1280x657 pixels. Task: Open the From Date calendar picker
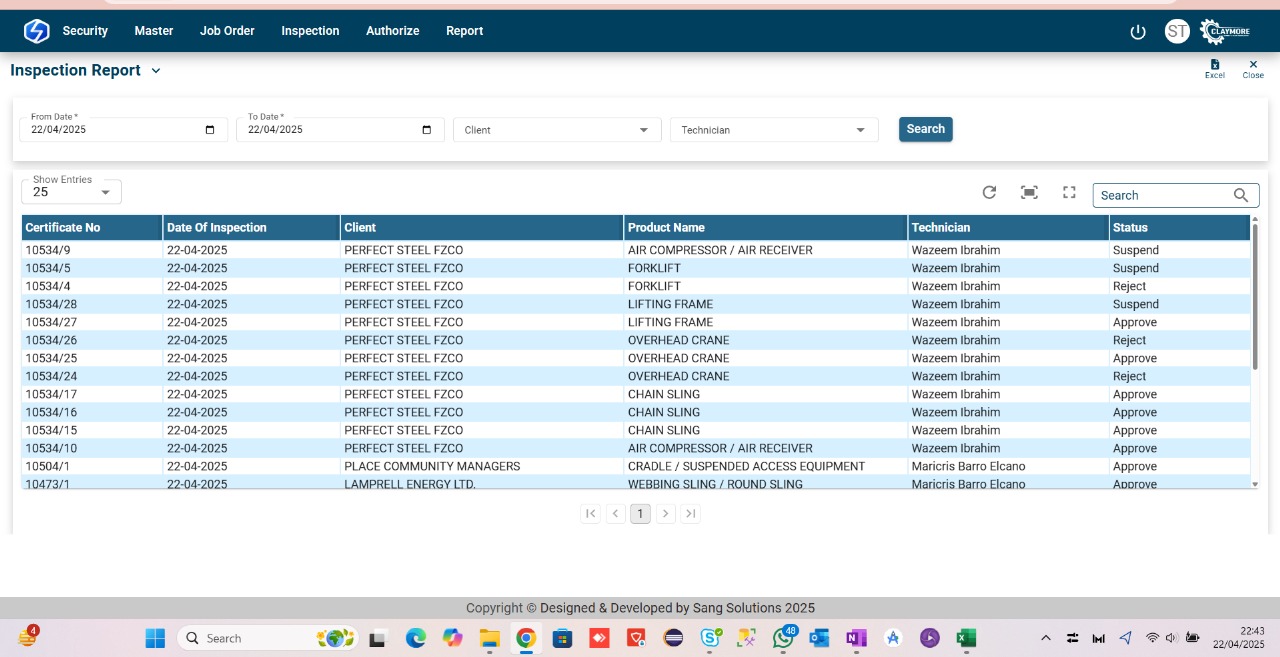[x=210, y=130]
